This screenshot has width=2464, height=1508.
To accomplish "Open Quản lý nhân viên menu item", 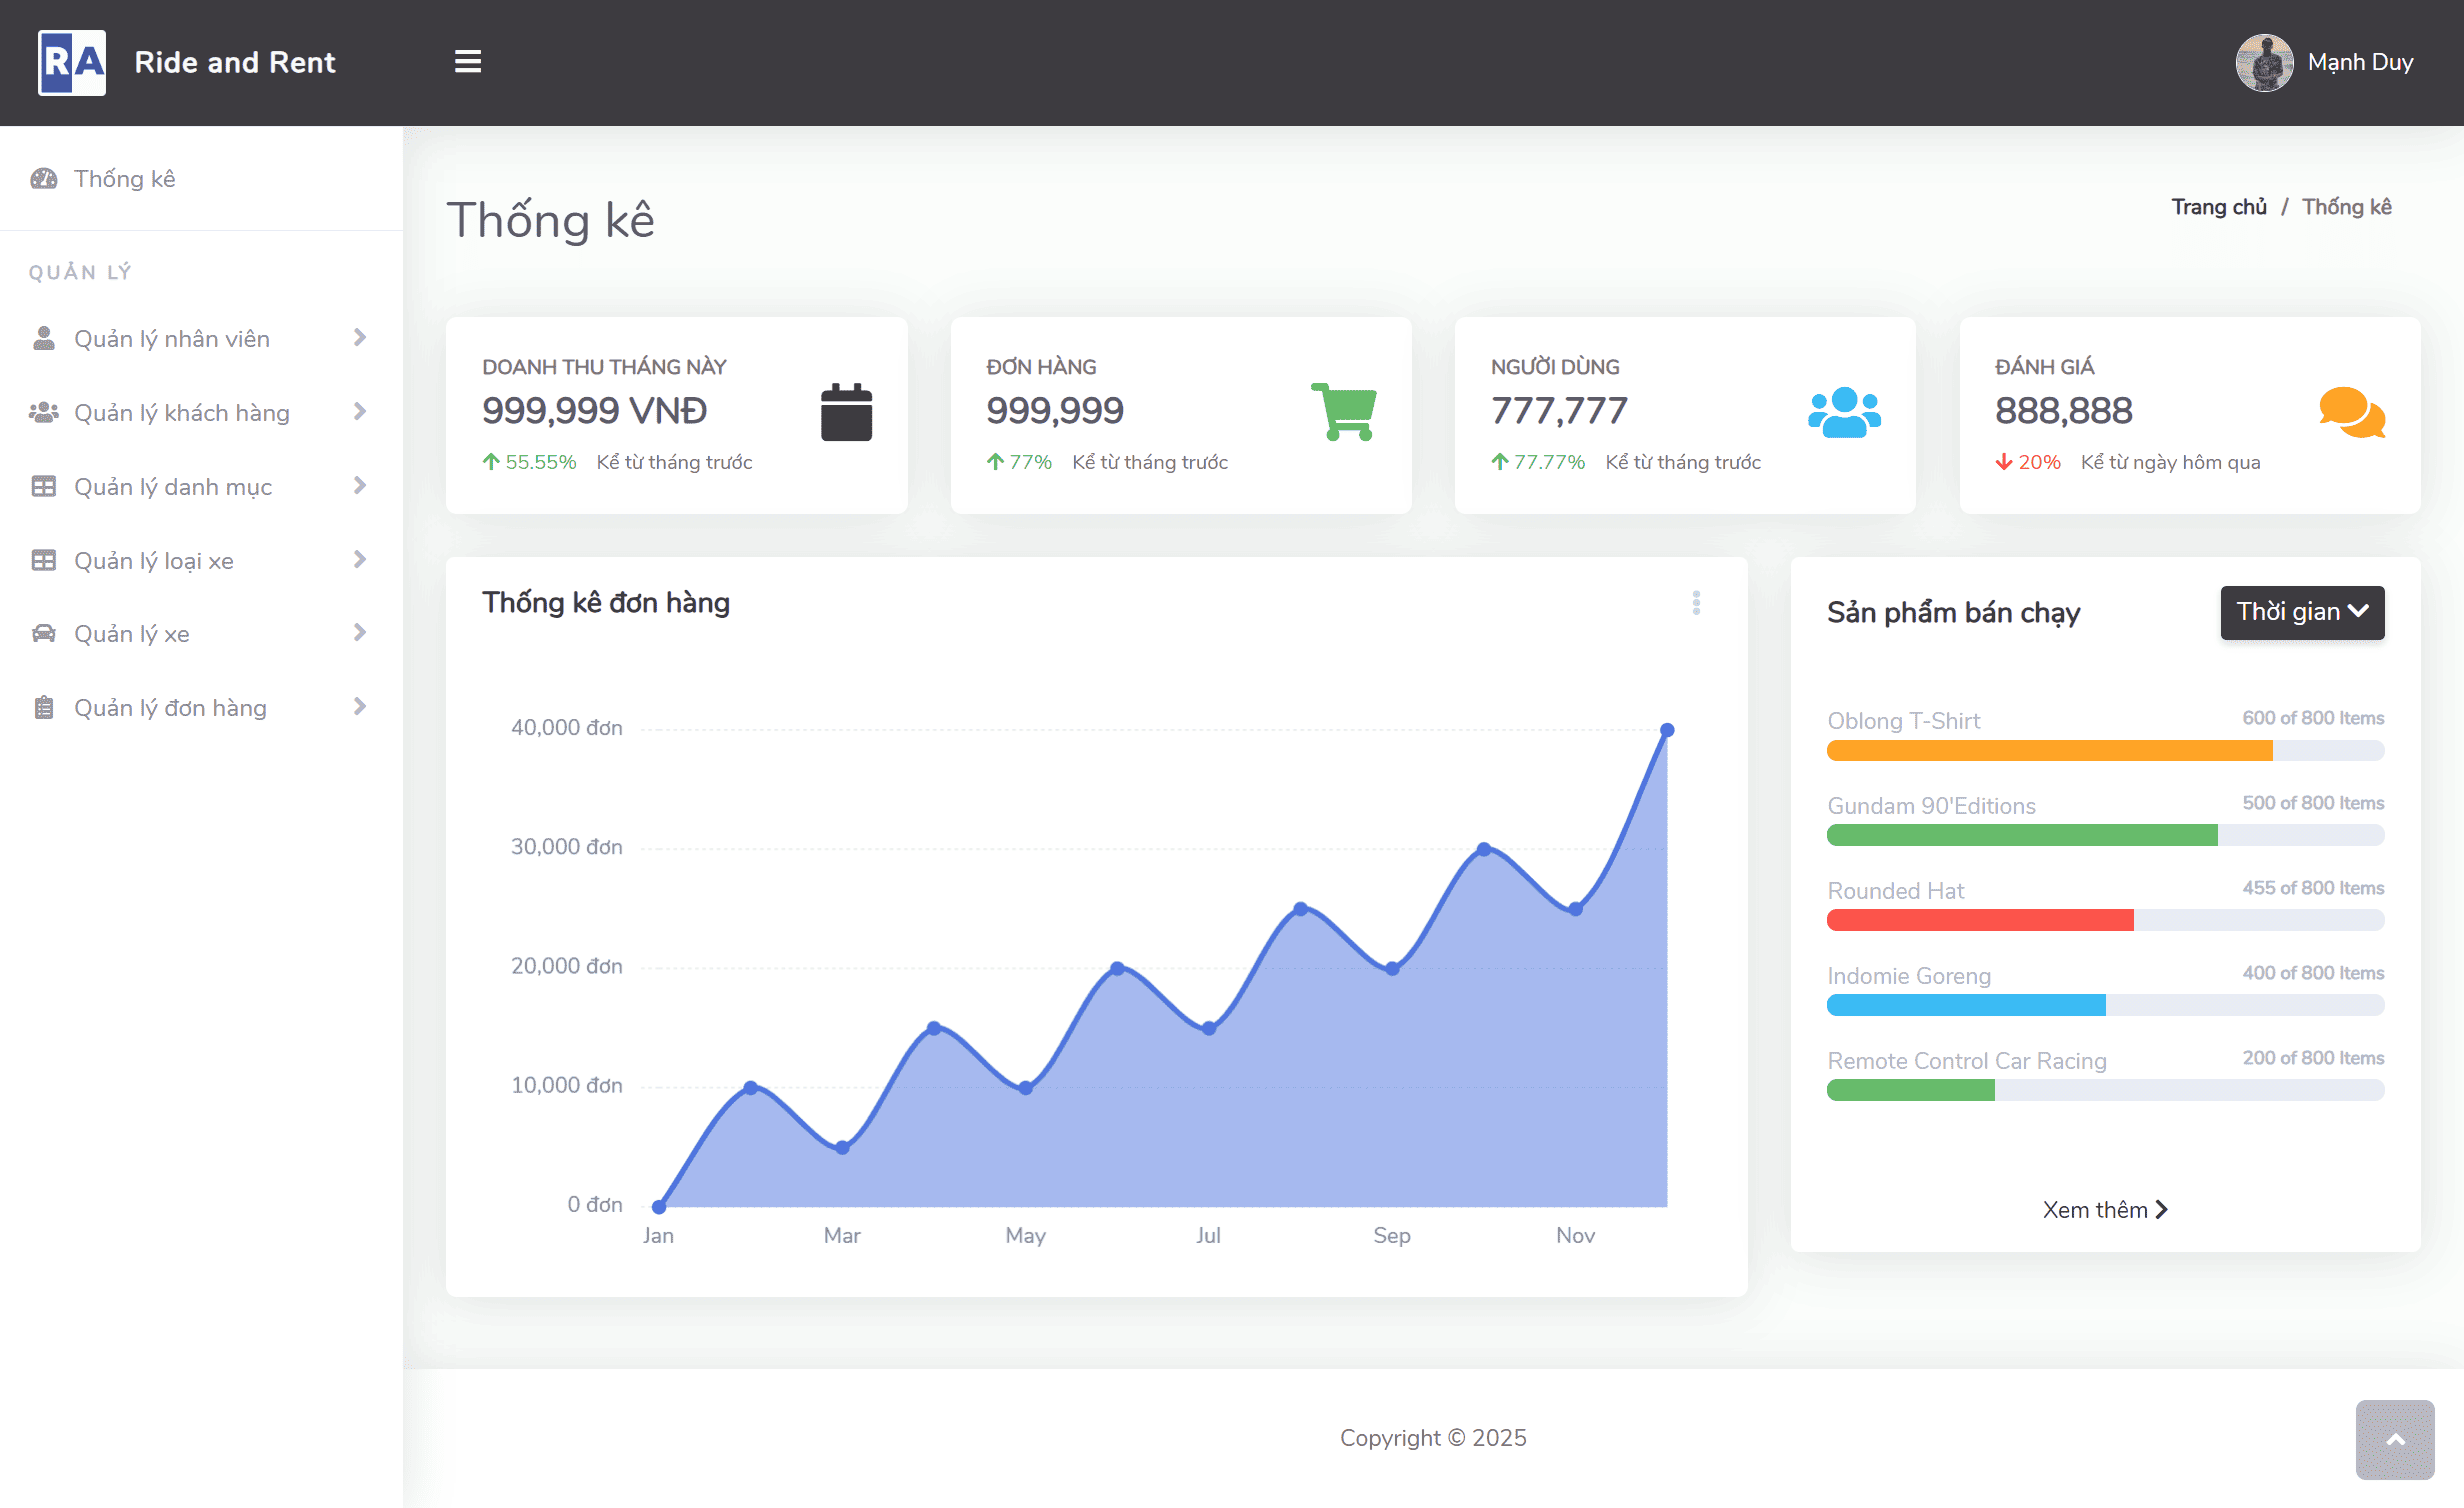I will pos(201,338).
